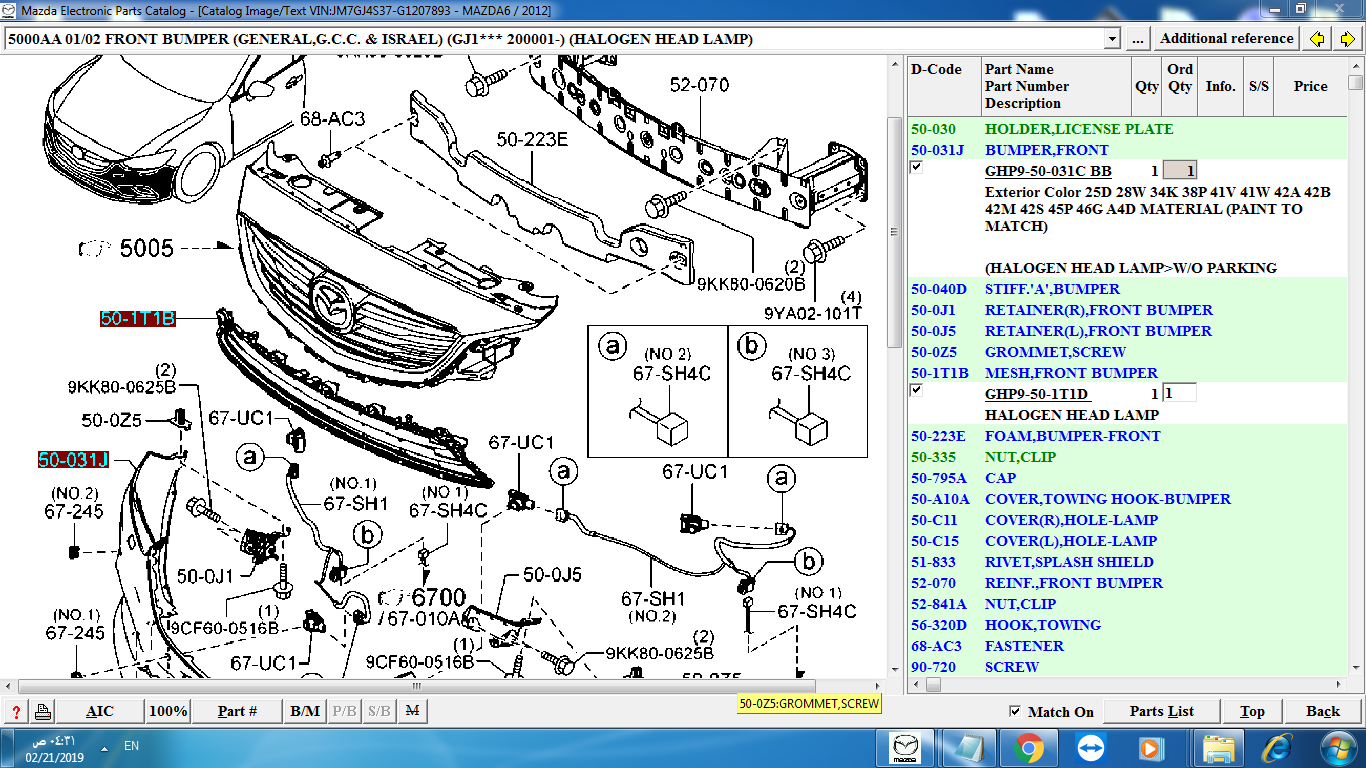The width and height of the screenshot is (1366, 768).
Task: Select the 50-C11 COVER(R),HOLE-LAMP row
Action: [x=1126, y=520]
